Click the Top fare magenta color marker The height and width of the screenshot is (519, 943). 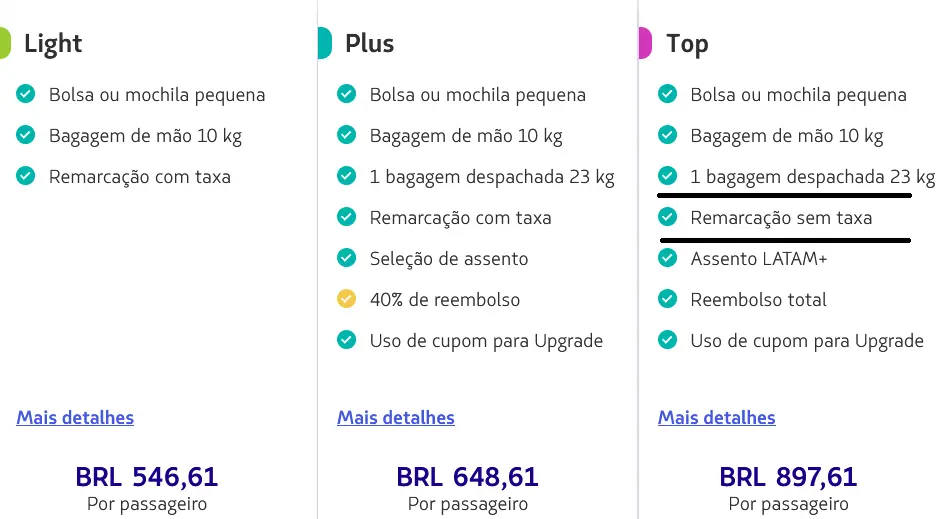click(645, 43)
